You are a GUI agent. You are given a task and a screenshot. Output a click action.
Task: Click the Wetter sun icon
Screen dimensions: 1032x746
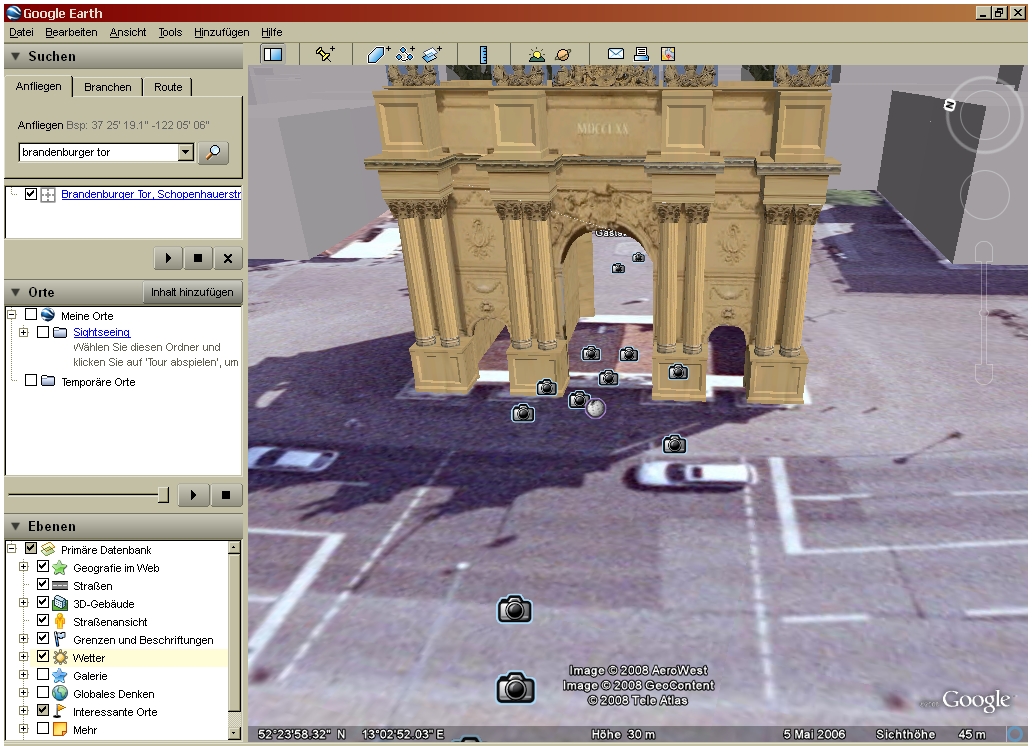pyautogui.click(x=60, y=657)
